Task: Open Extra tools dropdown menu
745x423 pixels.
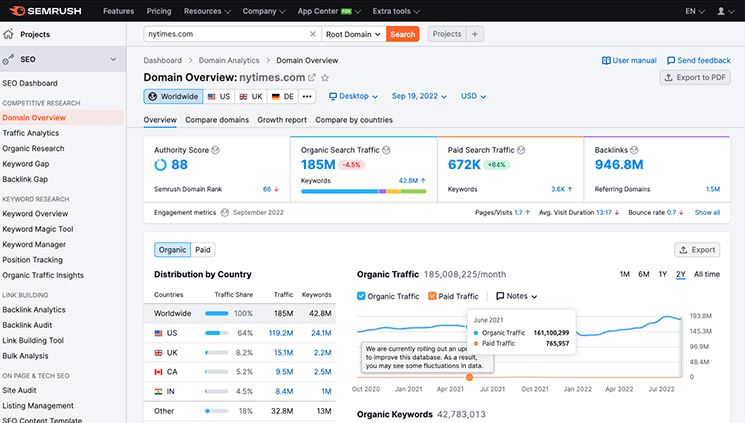Action: [396, 11]
